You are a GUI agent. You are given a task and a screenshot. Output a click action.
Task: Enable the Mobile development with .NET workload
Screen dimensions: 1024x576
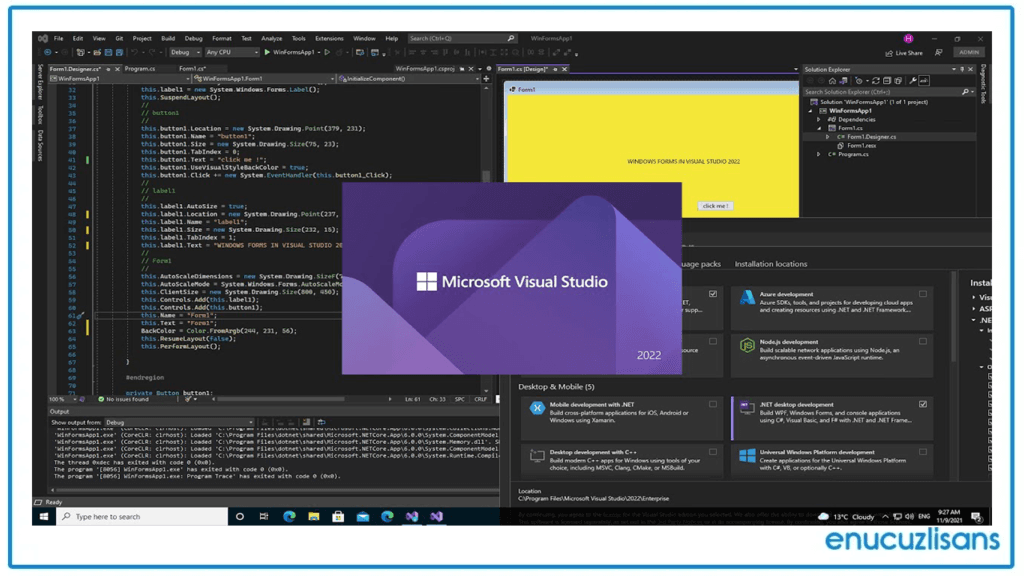click(x=713, y=404)
